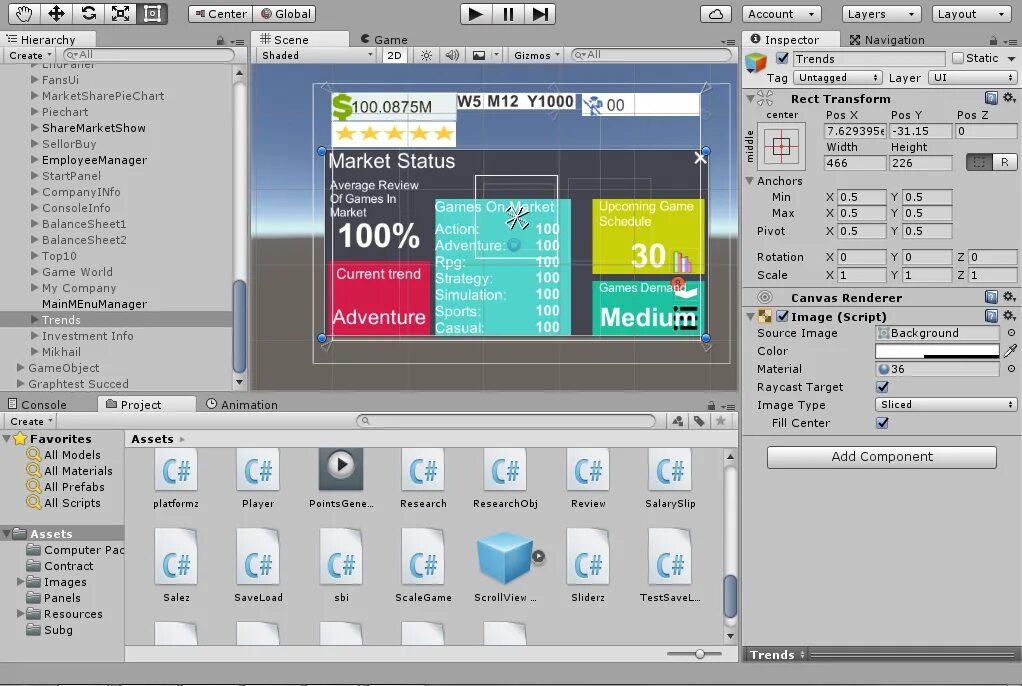Open Rect Transform help book icon
The height and width of the screenshot is (686, 1022).
(991, 98)
